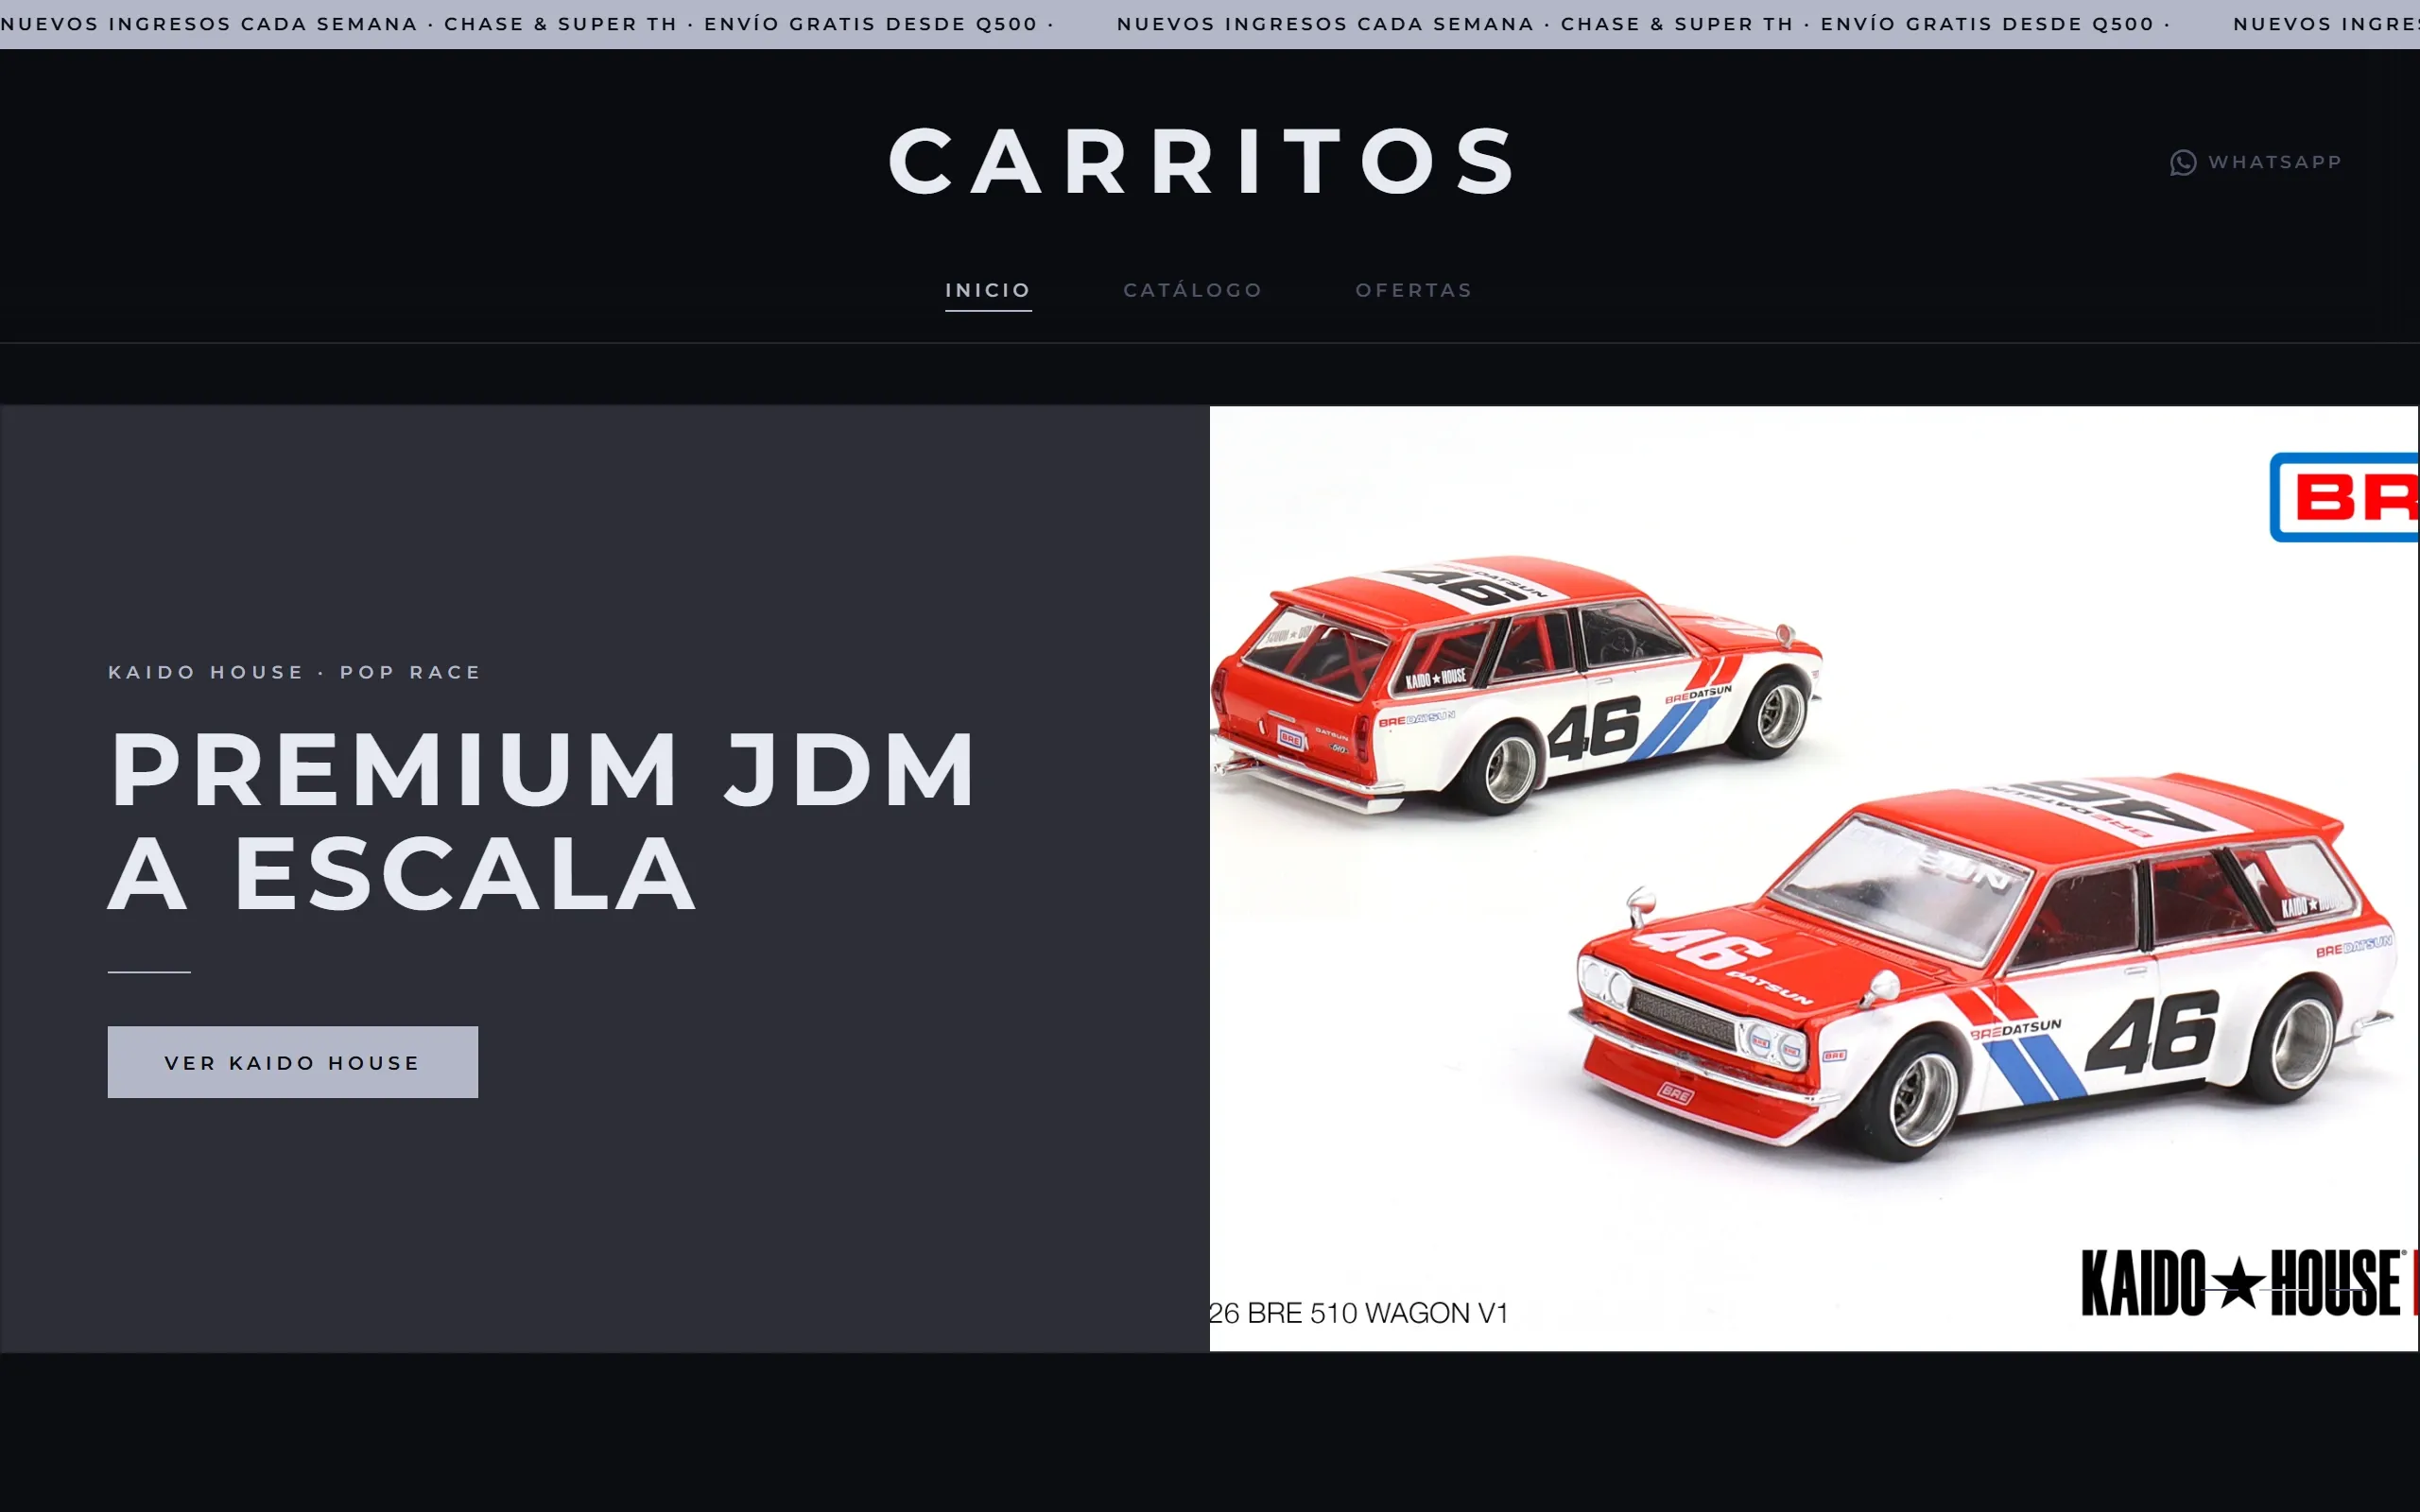Select the PREMIUM JDM A ESCALA heading
Image resolution: width=2420 pixels, height=1512 pixels.
[x=543, y=820]
